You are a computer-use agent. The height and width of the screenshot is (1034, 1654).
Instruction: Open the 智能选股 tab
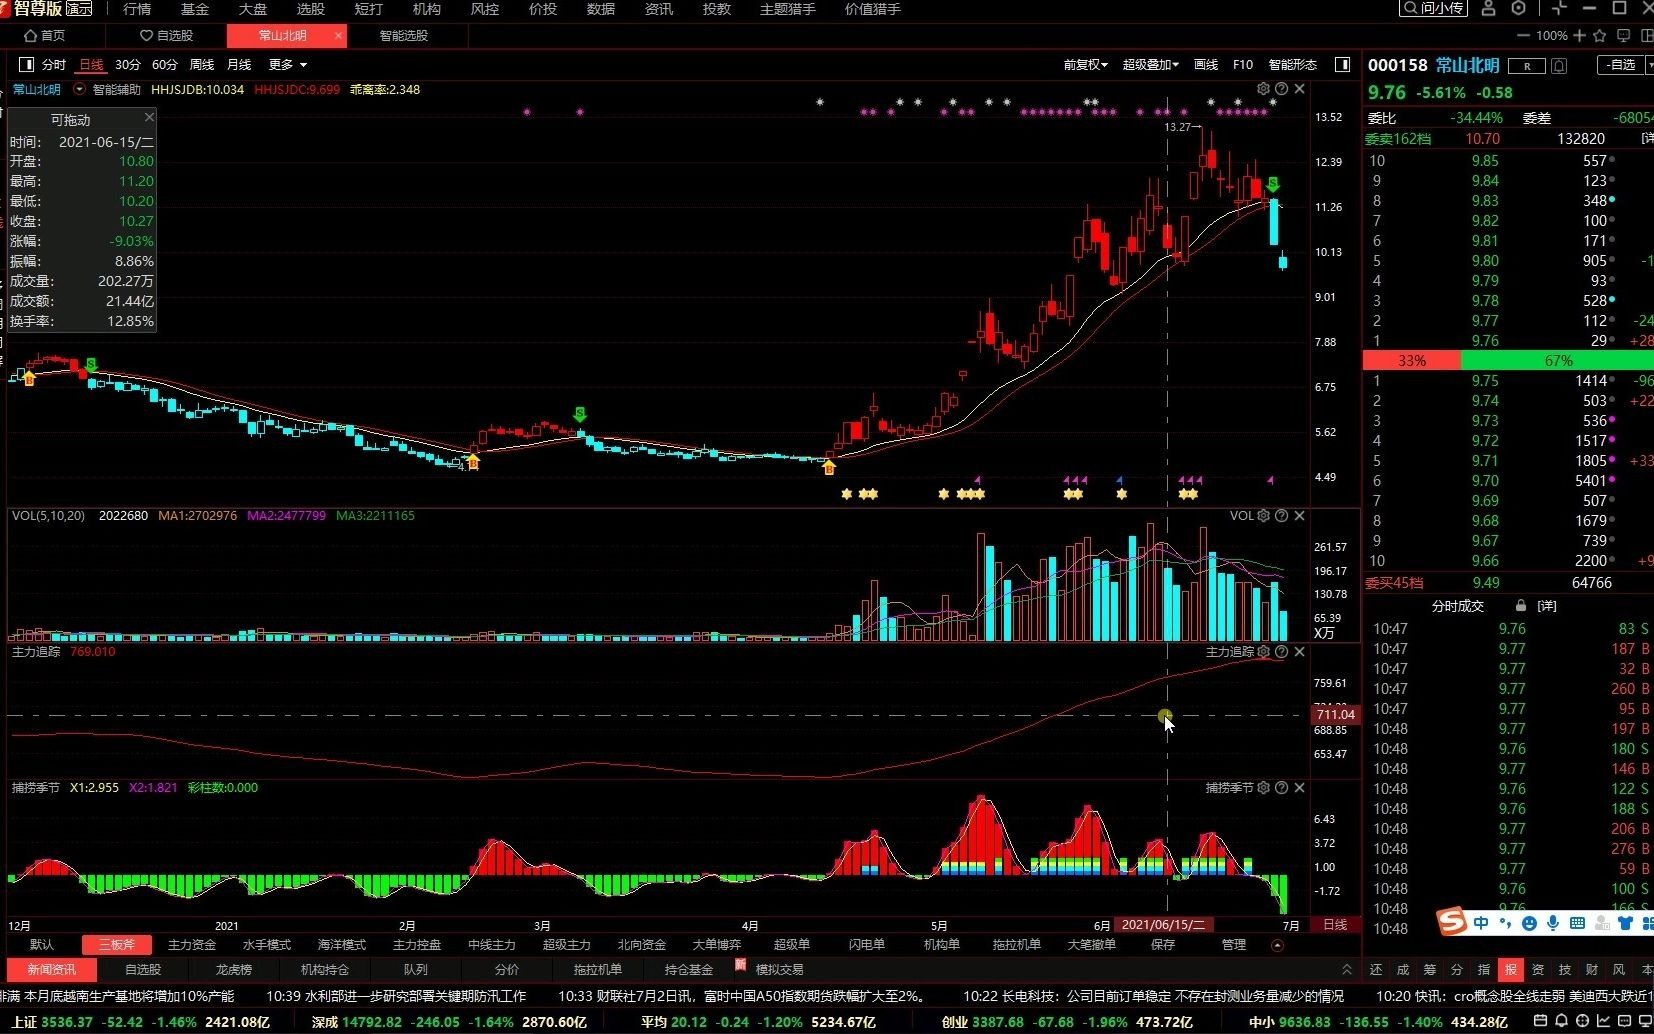(x=404, y=35)
